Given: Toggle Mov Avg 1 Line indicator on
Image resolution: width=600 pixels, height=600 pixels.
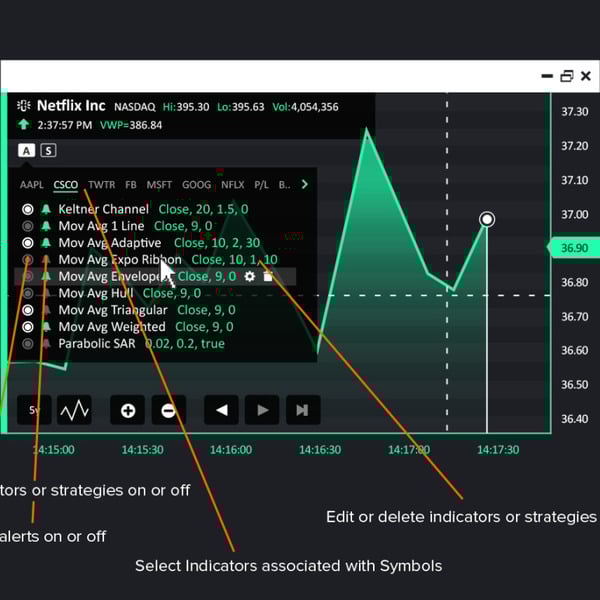Looking at the screenshot, I should [x=28, y=226].
